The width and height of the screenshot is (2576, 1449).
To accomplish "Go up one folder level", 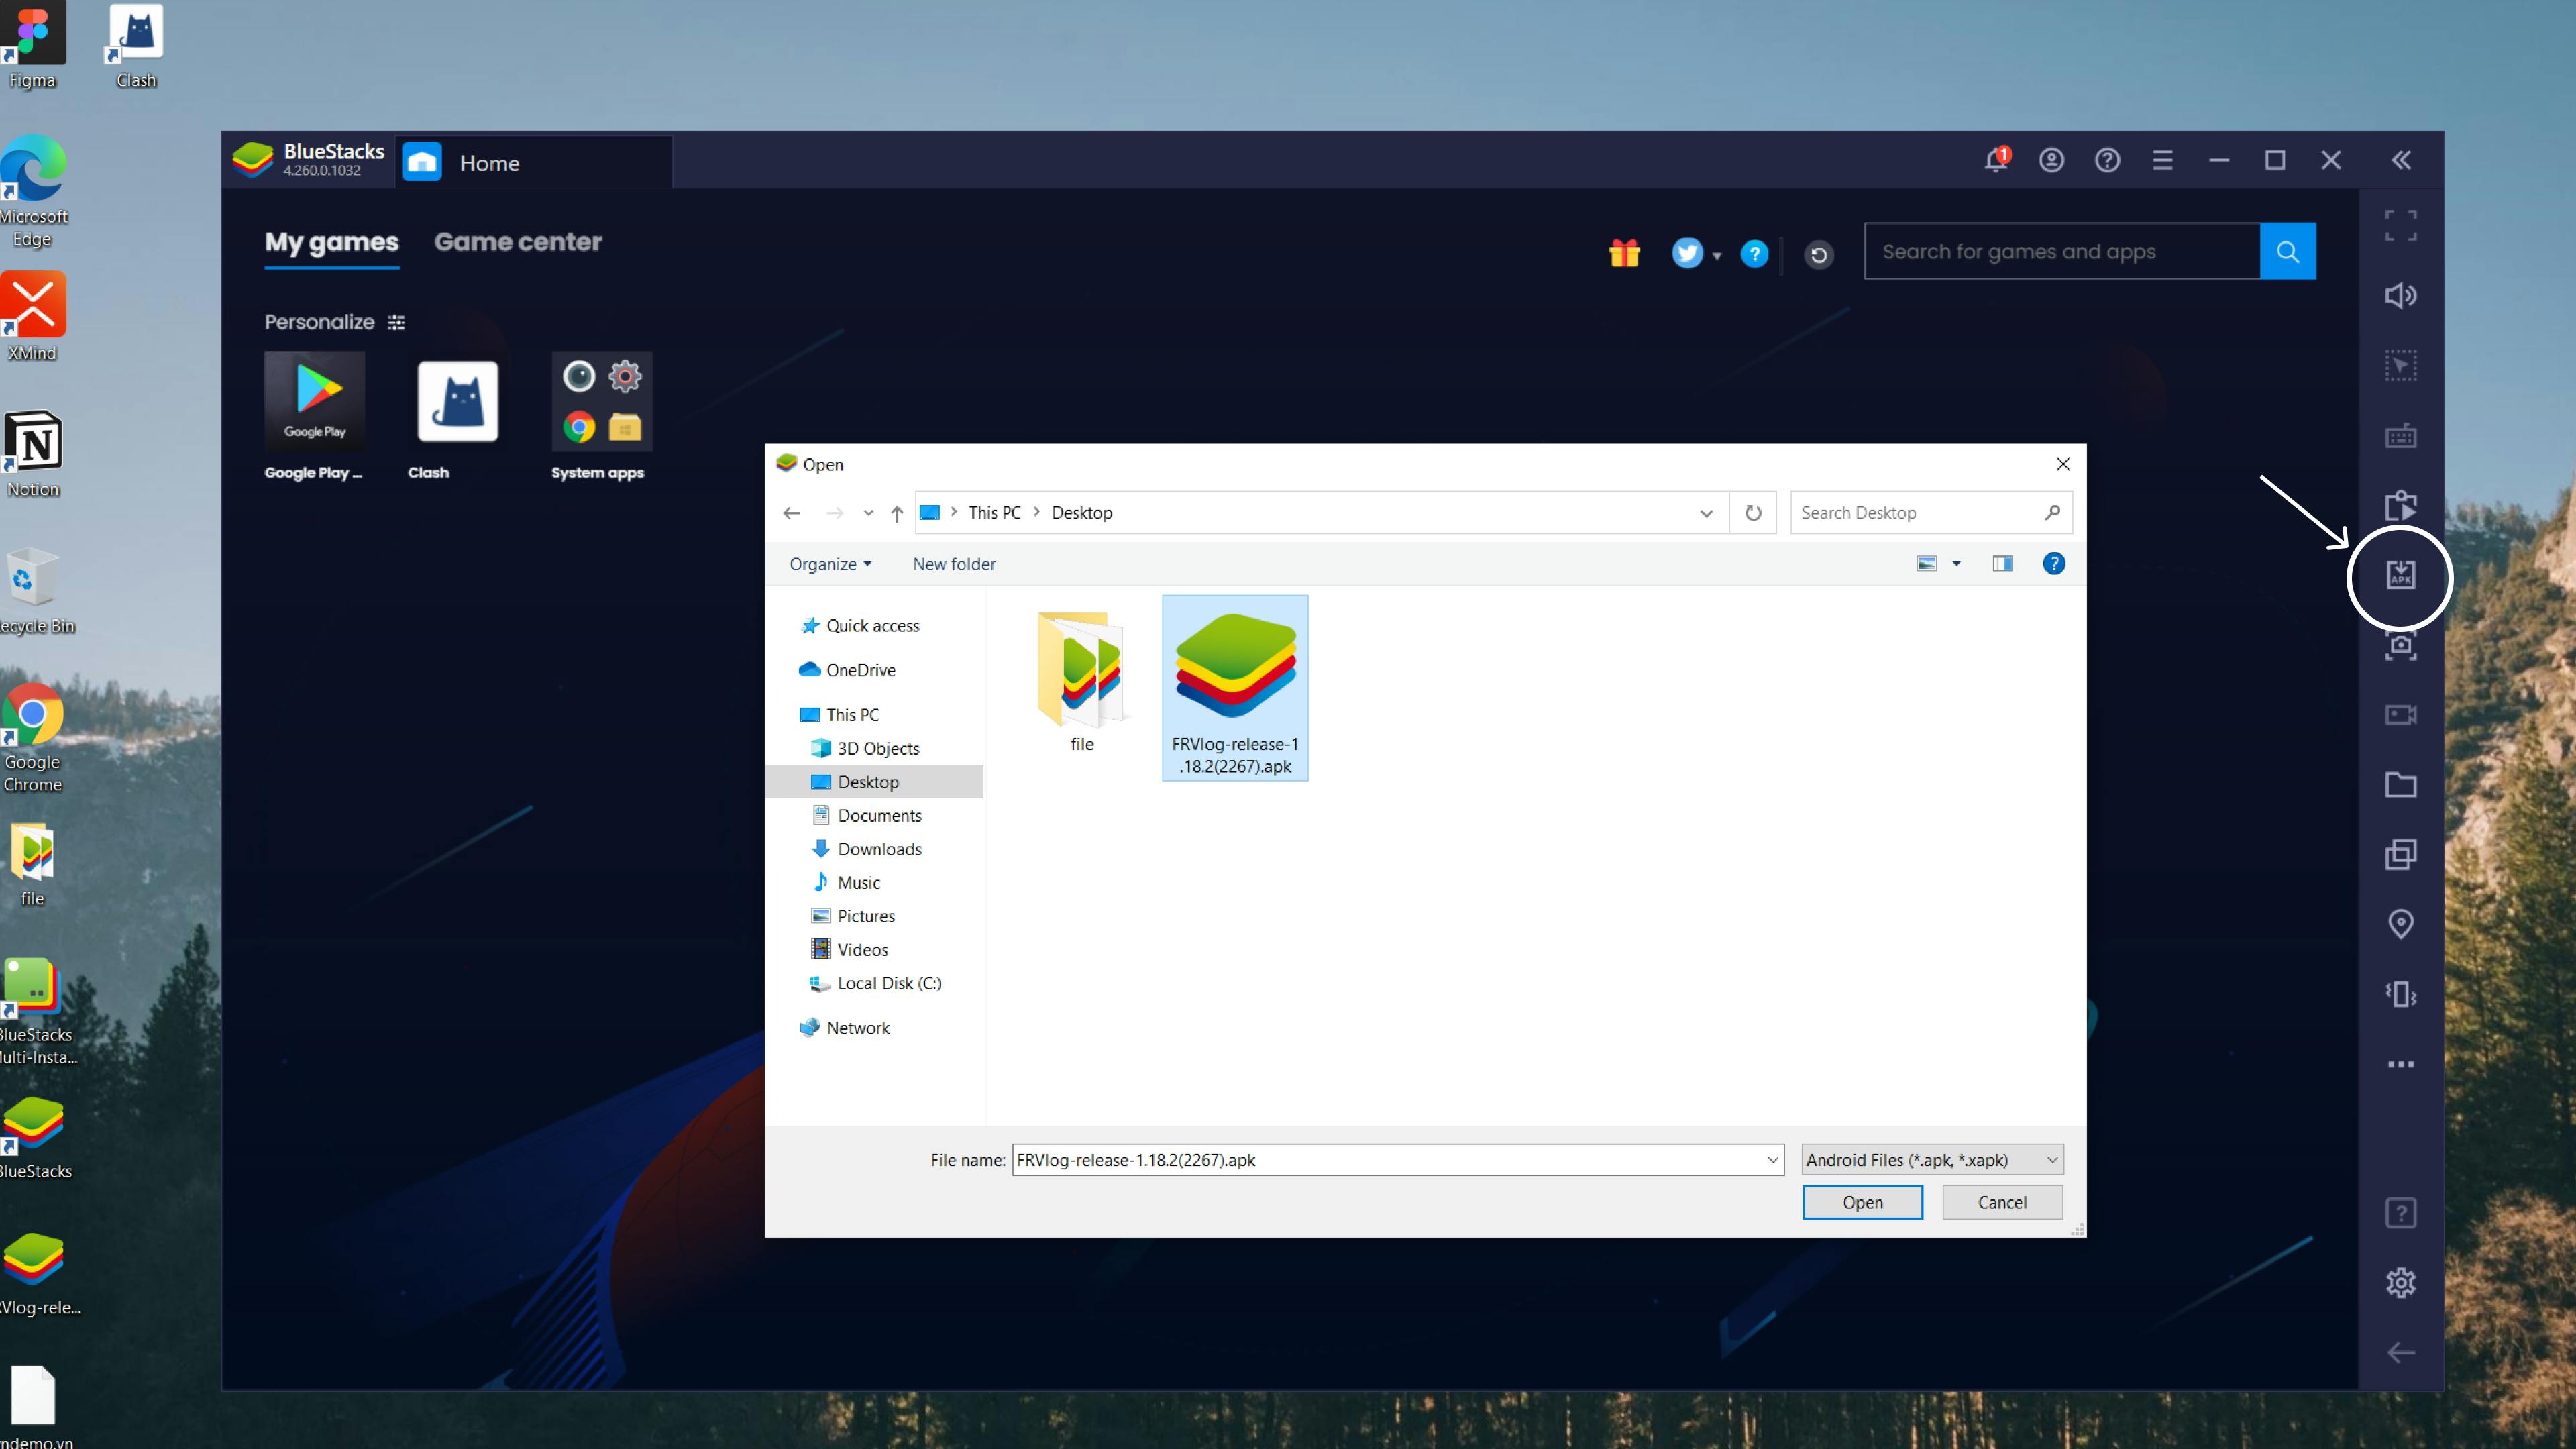I will (897, 513).
